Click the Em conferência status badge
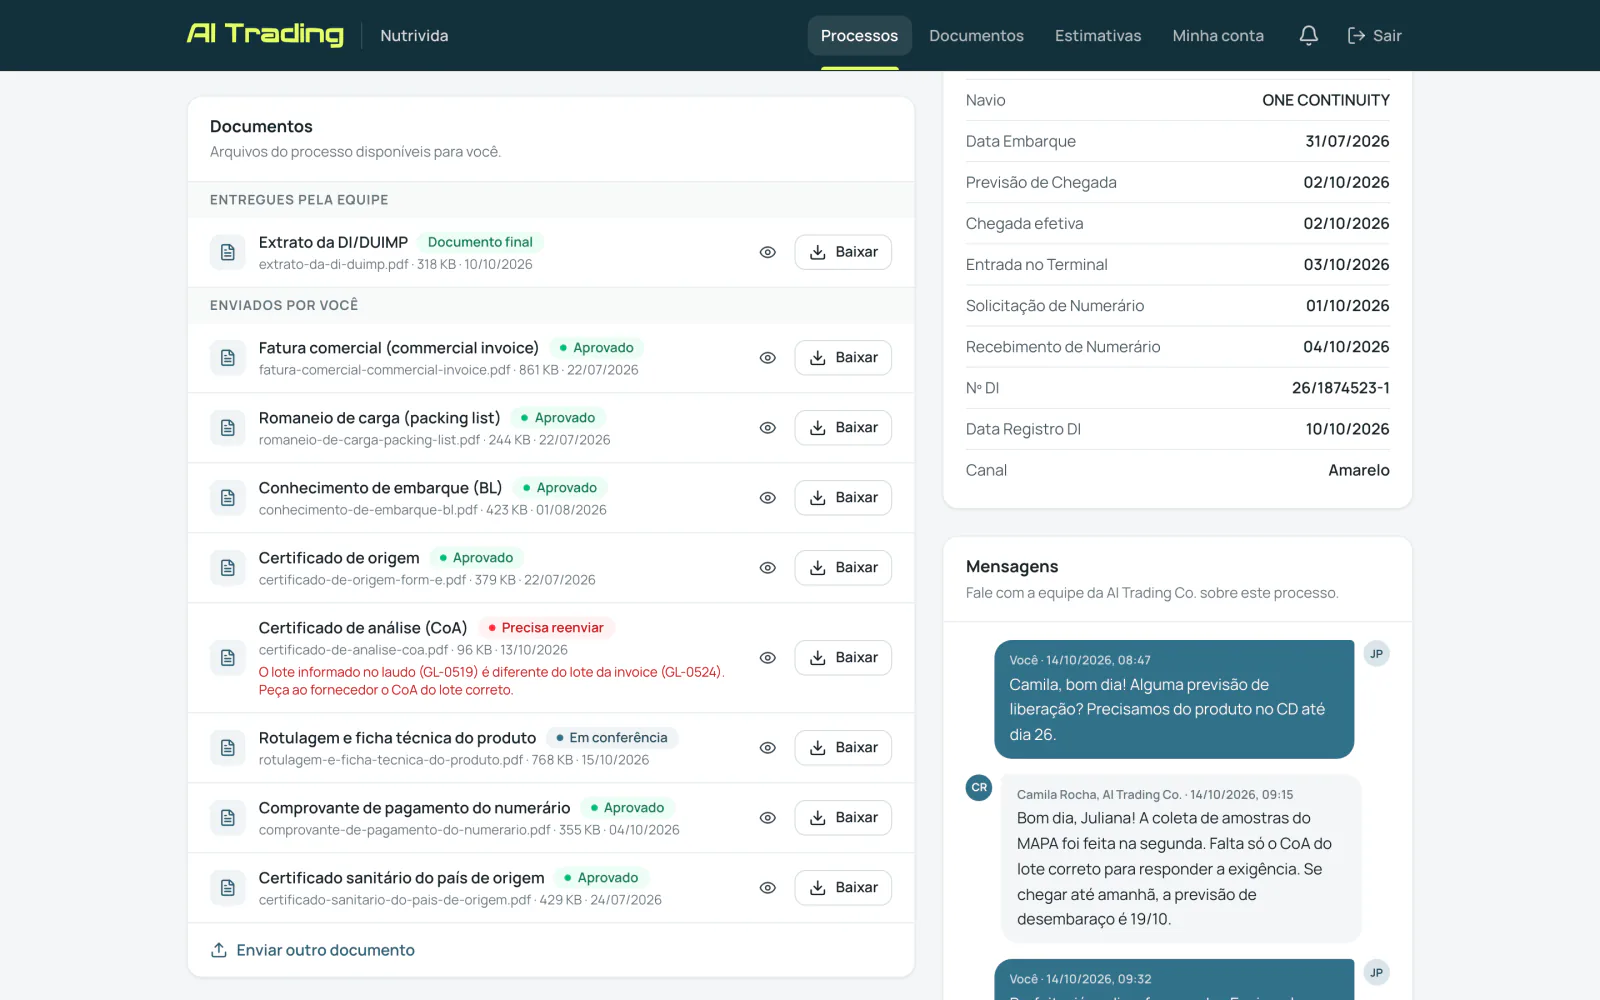The image size is (1600, 1000). pos(612,738)
